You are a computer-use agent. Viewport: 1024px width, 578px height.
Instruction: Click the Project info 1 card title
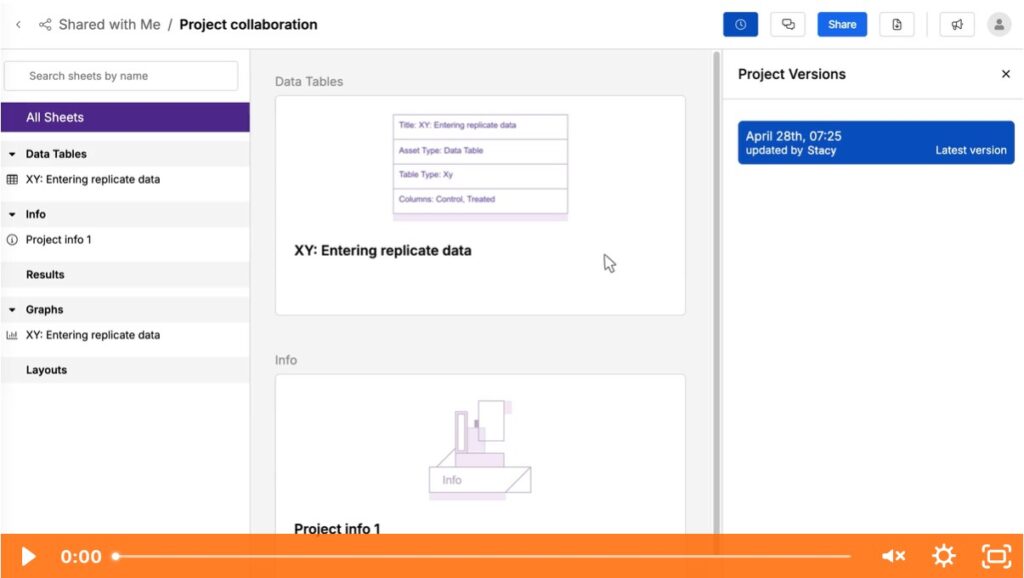(x=337, y=528)
